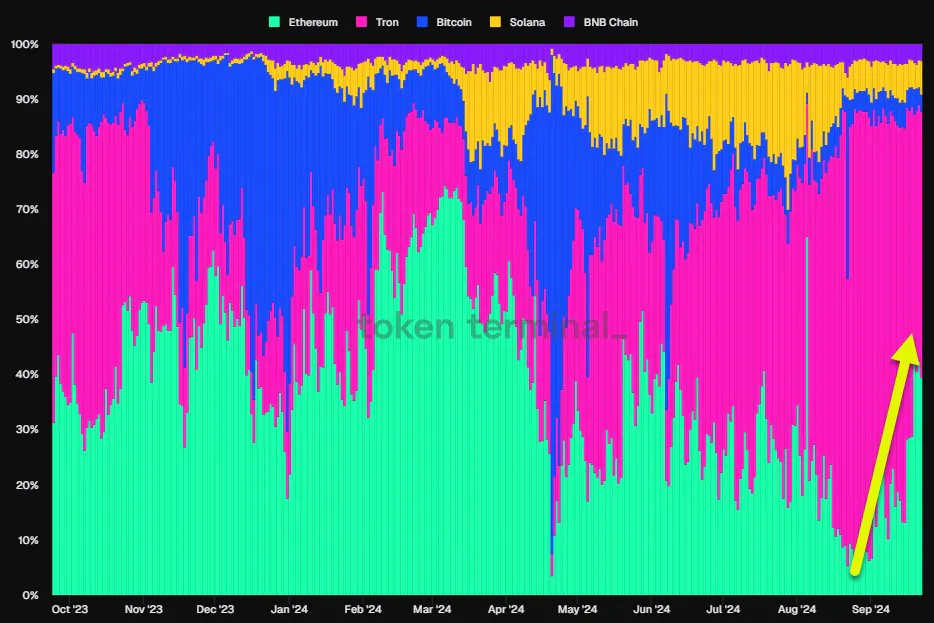Click the "20%" y-axis label

(x=27, y=485)
